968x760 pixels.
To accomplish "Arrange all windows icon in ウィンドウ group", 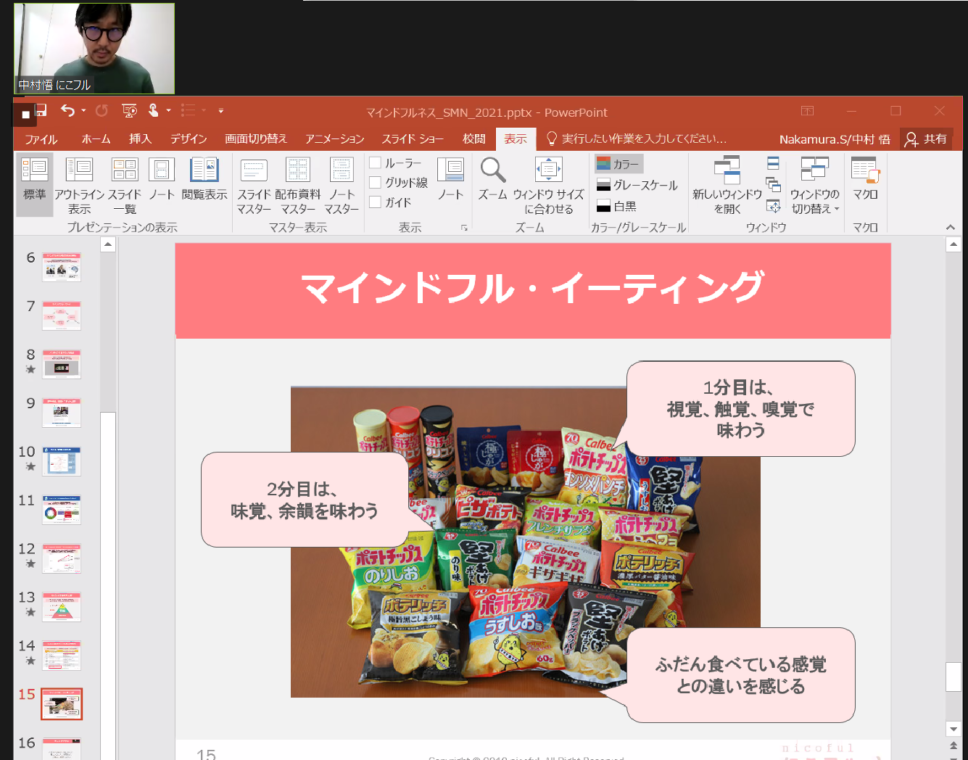I will [773, 163].
